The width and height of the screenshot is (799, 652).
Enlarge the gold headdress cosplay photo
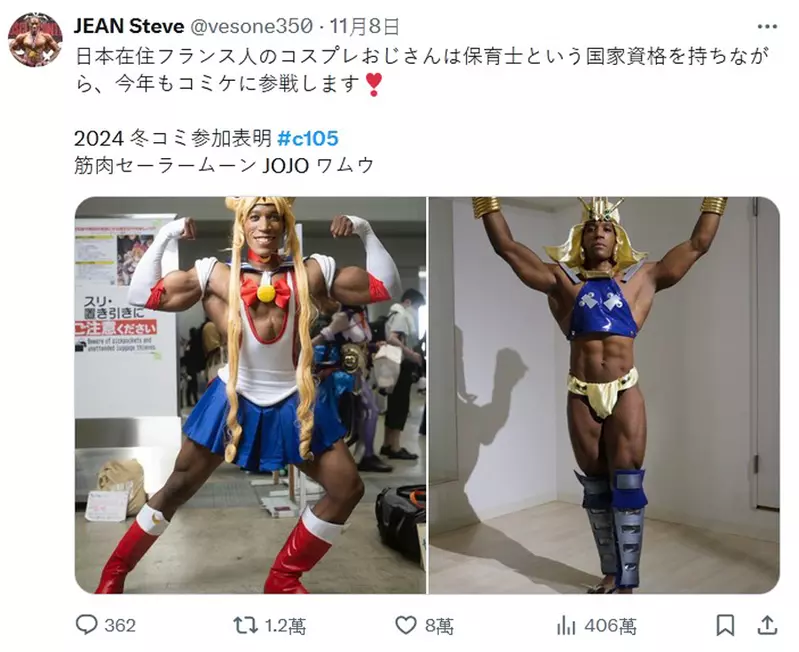coord(604,395)
